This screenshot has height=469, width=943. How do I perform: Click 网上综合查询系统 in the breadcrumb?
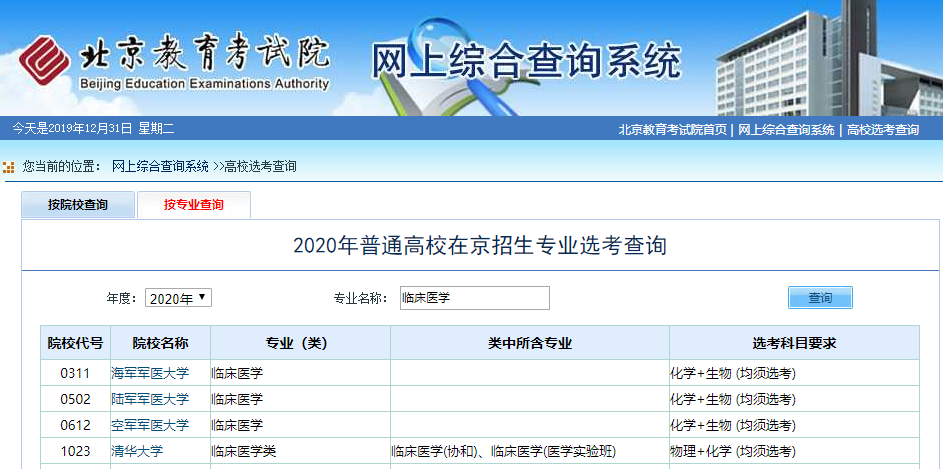coord(161,167)
